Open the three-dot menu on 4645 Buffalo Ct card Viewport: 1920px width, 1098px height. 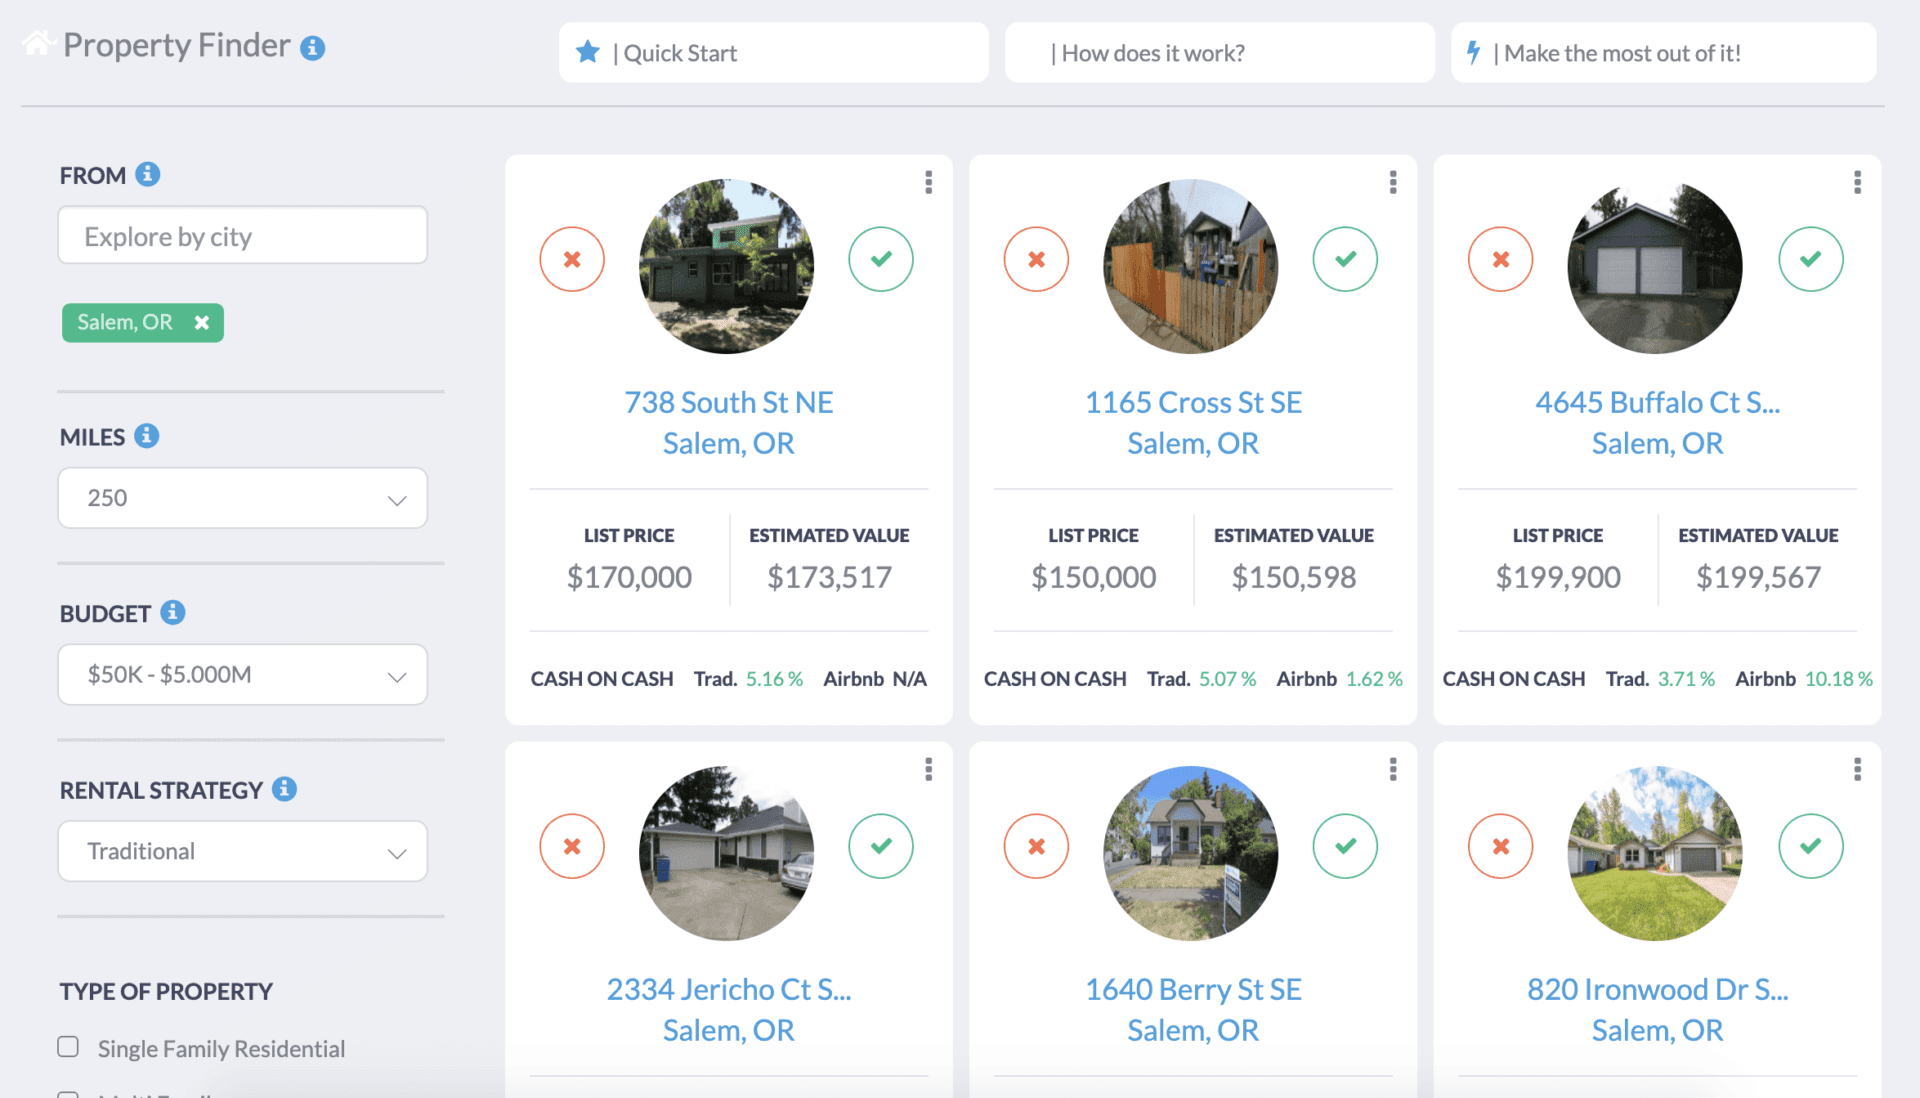click(1857, 182)
